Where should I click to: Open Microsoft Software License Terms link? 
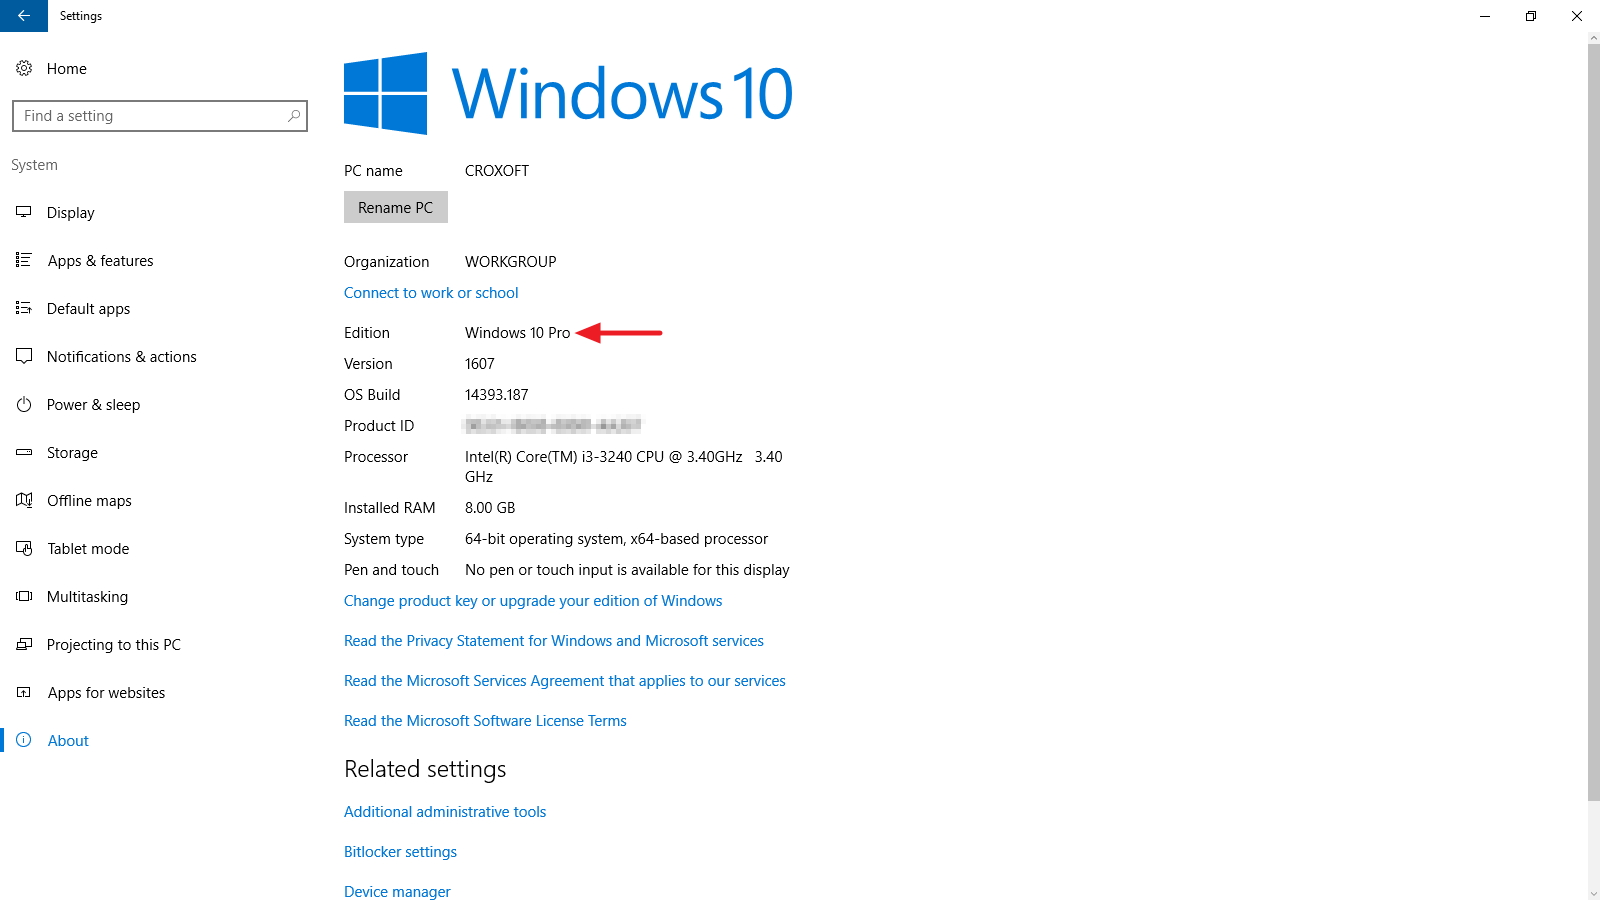click(485, 721)
